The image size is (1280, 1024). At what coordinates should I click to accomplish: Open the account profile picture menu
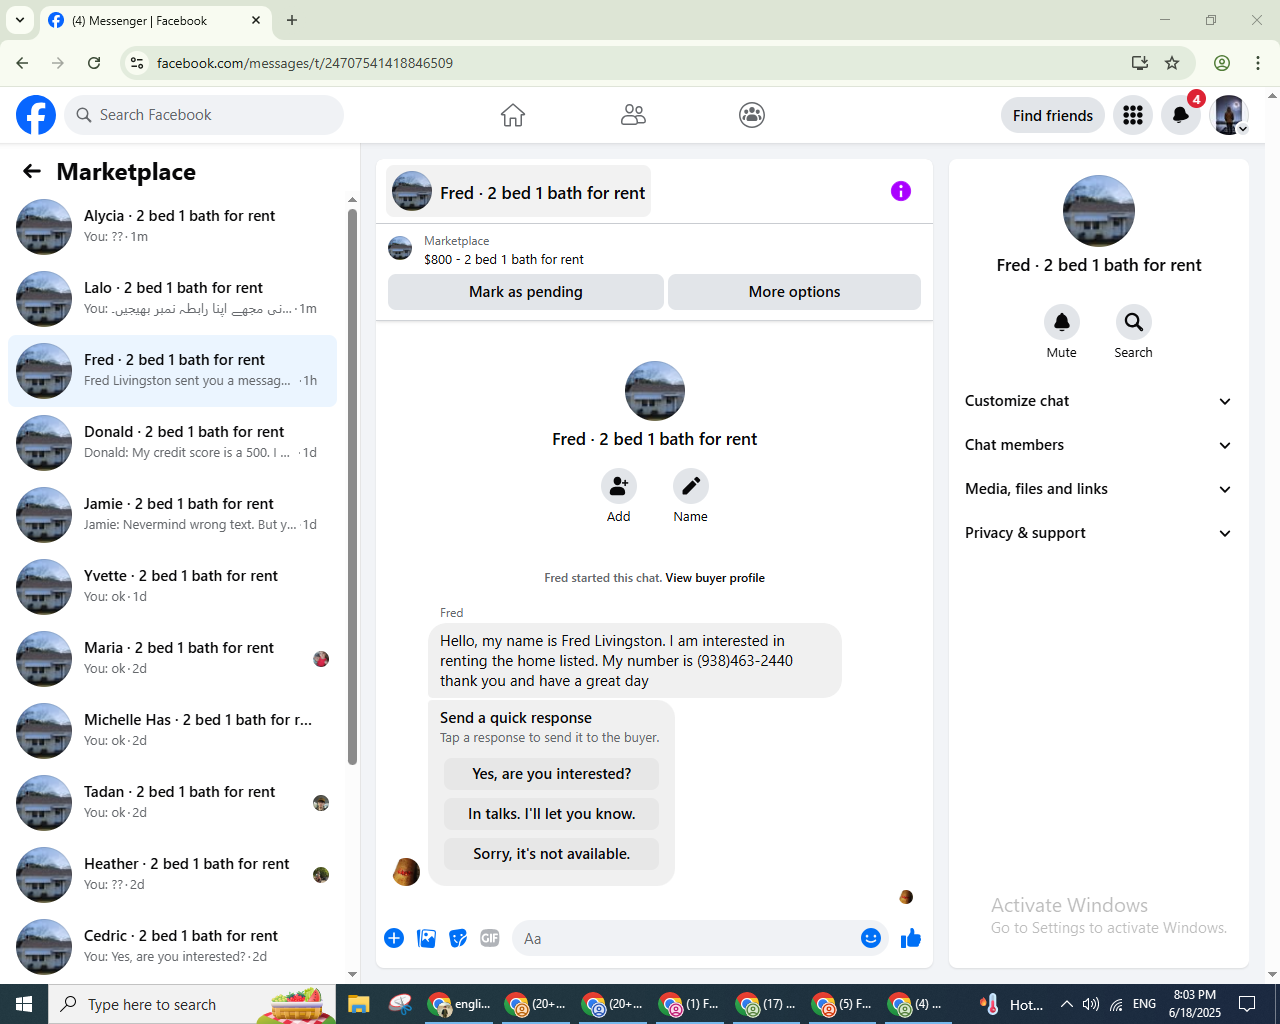coord(1229,115)
